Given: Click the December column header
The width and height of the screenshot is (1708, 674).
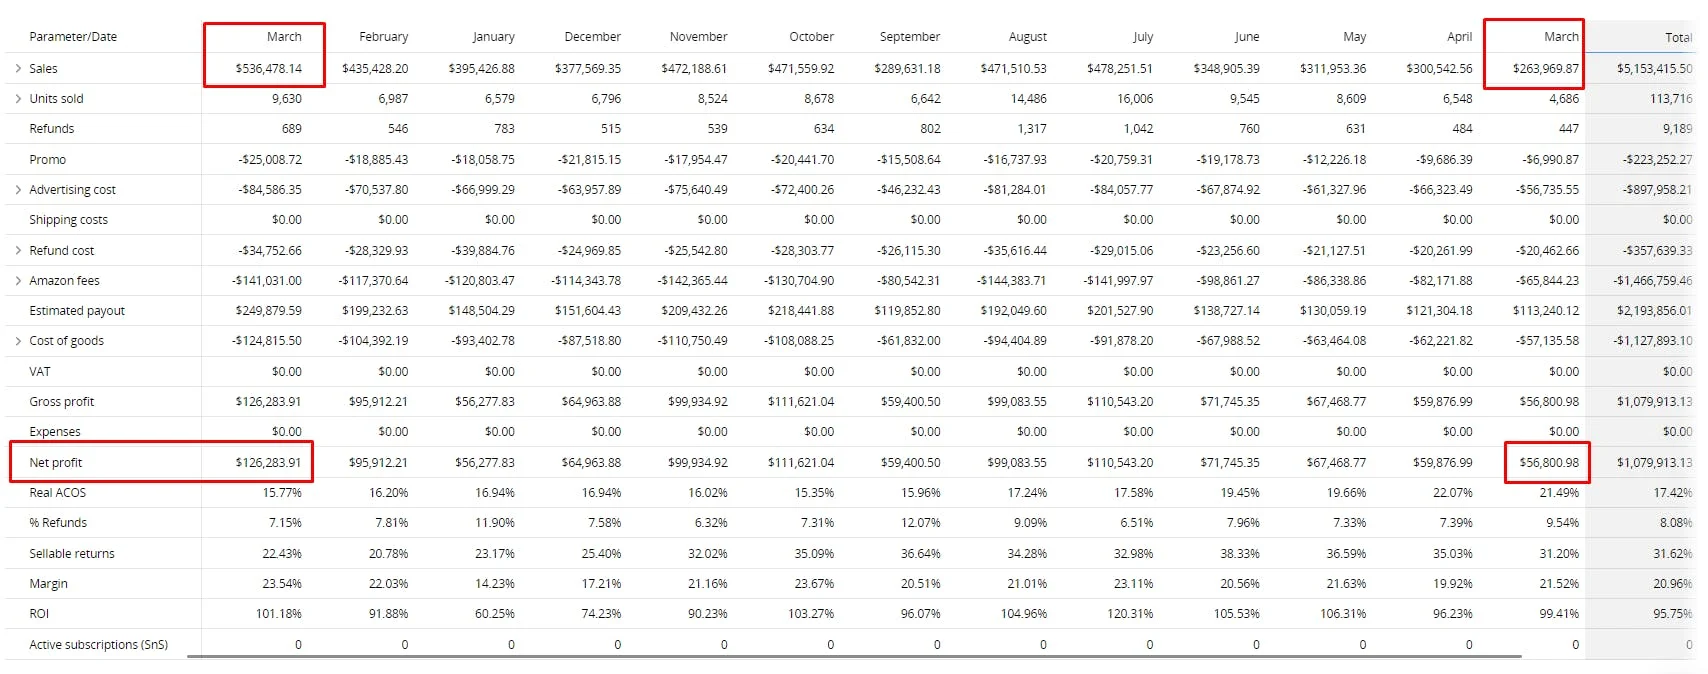Looking at the screenshot, I should tap(592, 37).
